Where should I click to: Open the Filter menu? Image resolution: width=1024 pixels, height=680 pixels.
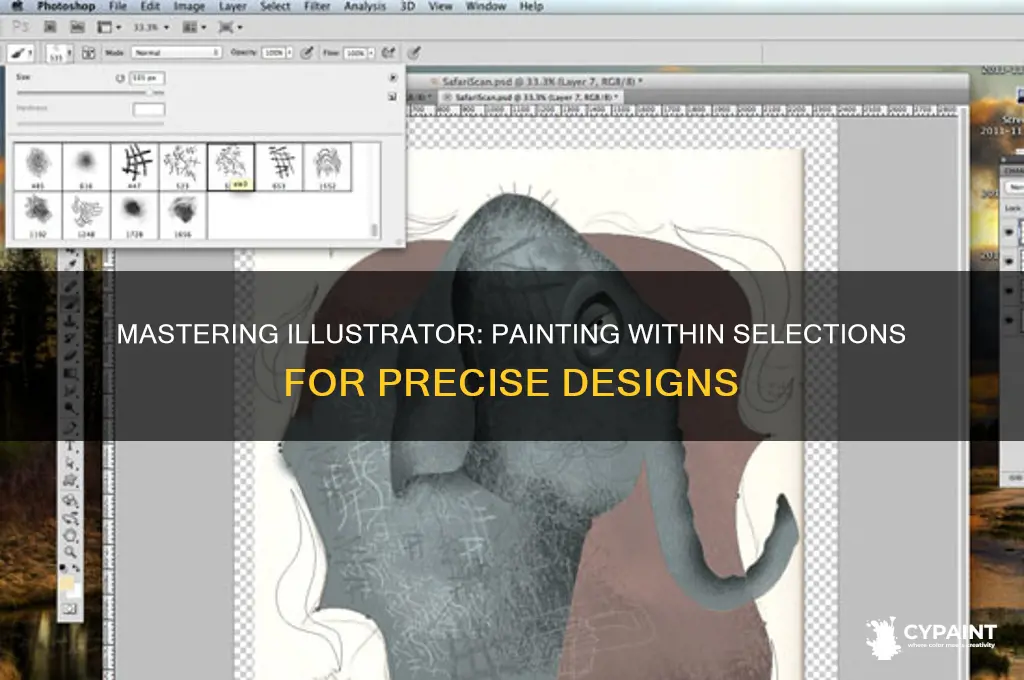(317, 6)
